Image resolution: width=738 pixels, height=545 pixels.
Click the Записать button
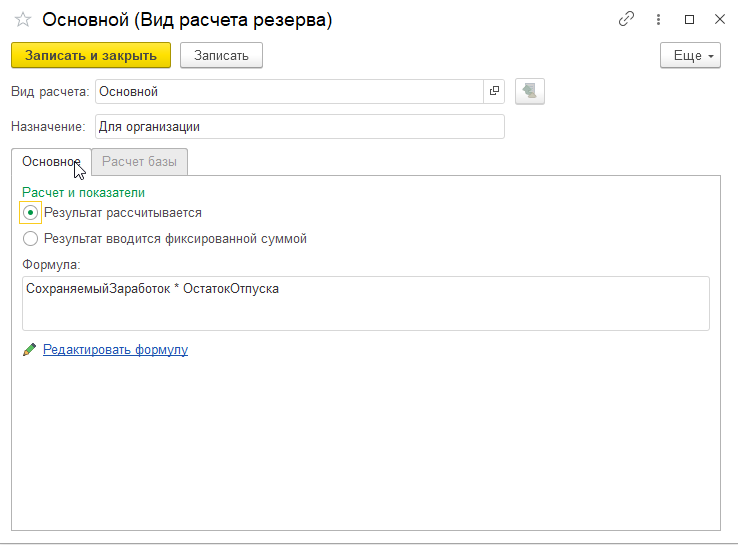click(x=221, y=56)
